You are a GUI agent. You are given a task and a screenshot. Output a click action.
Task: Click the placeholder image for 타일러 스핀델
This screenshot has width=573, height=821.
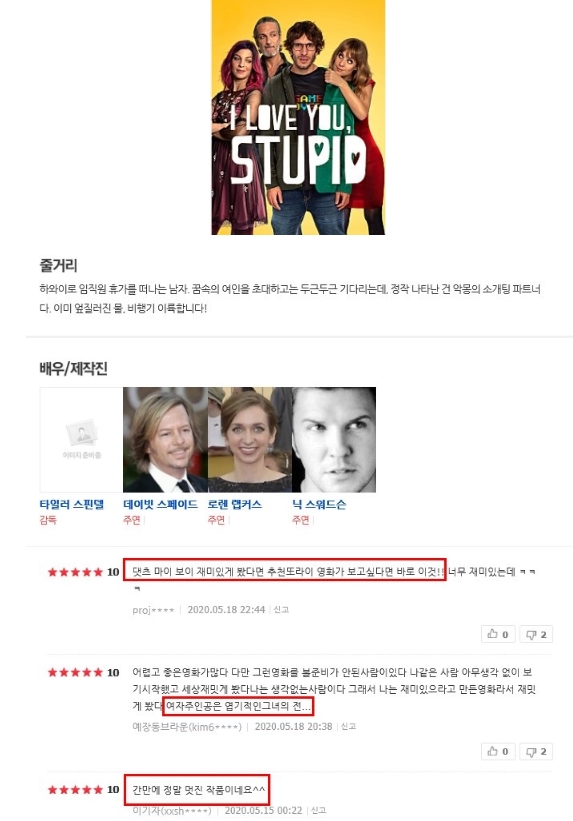click(x=81, y=440)
